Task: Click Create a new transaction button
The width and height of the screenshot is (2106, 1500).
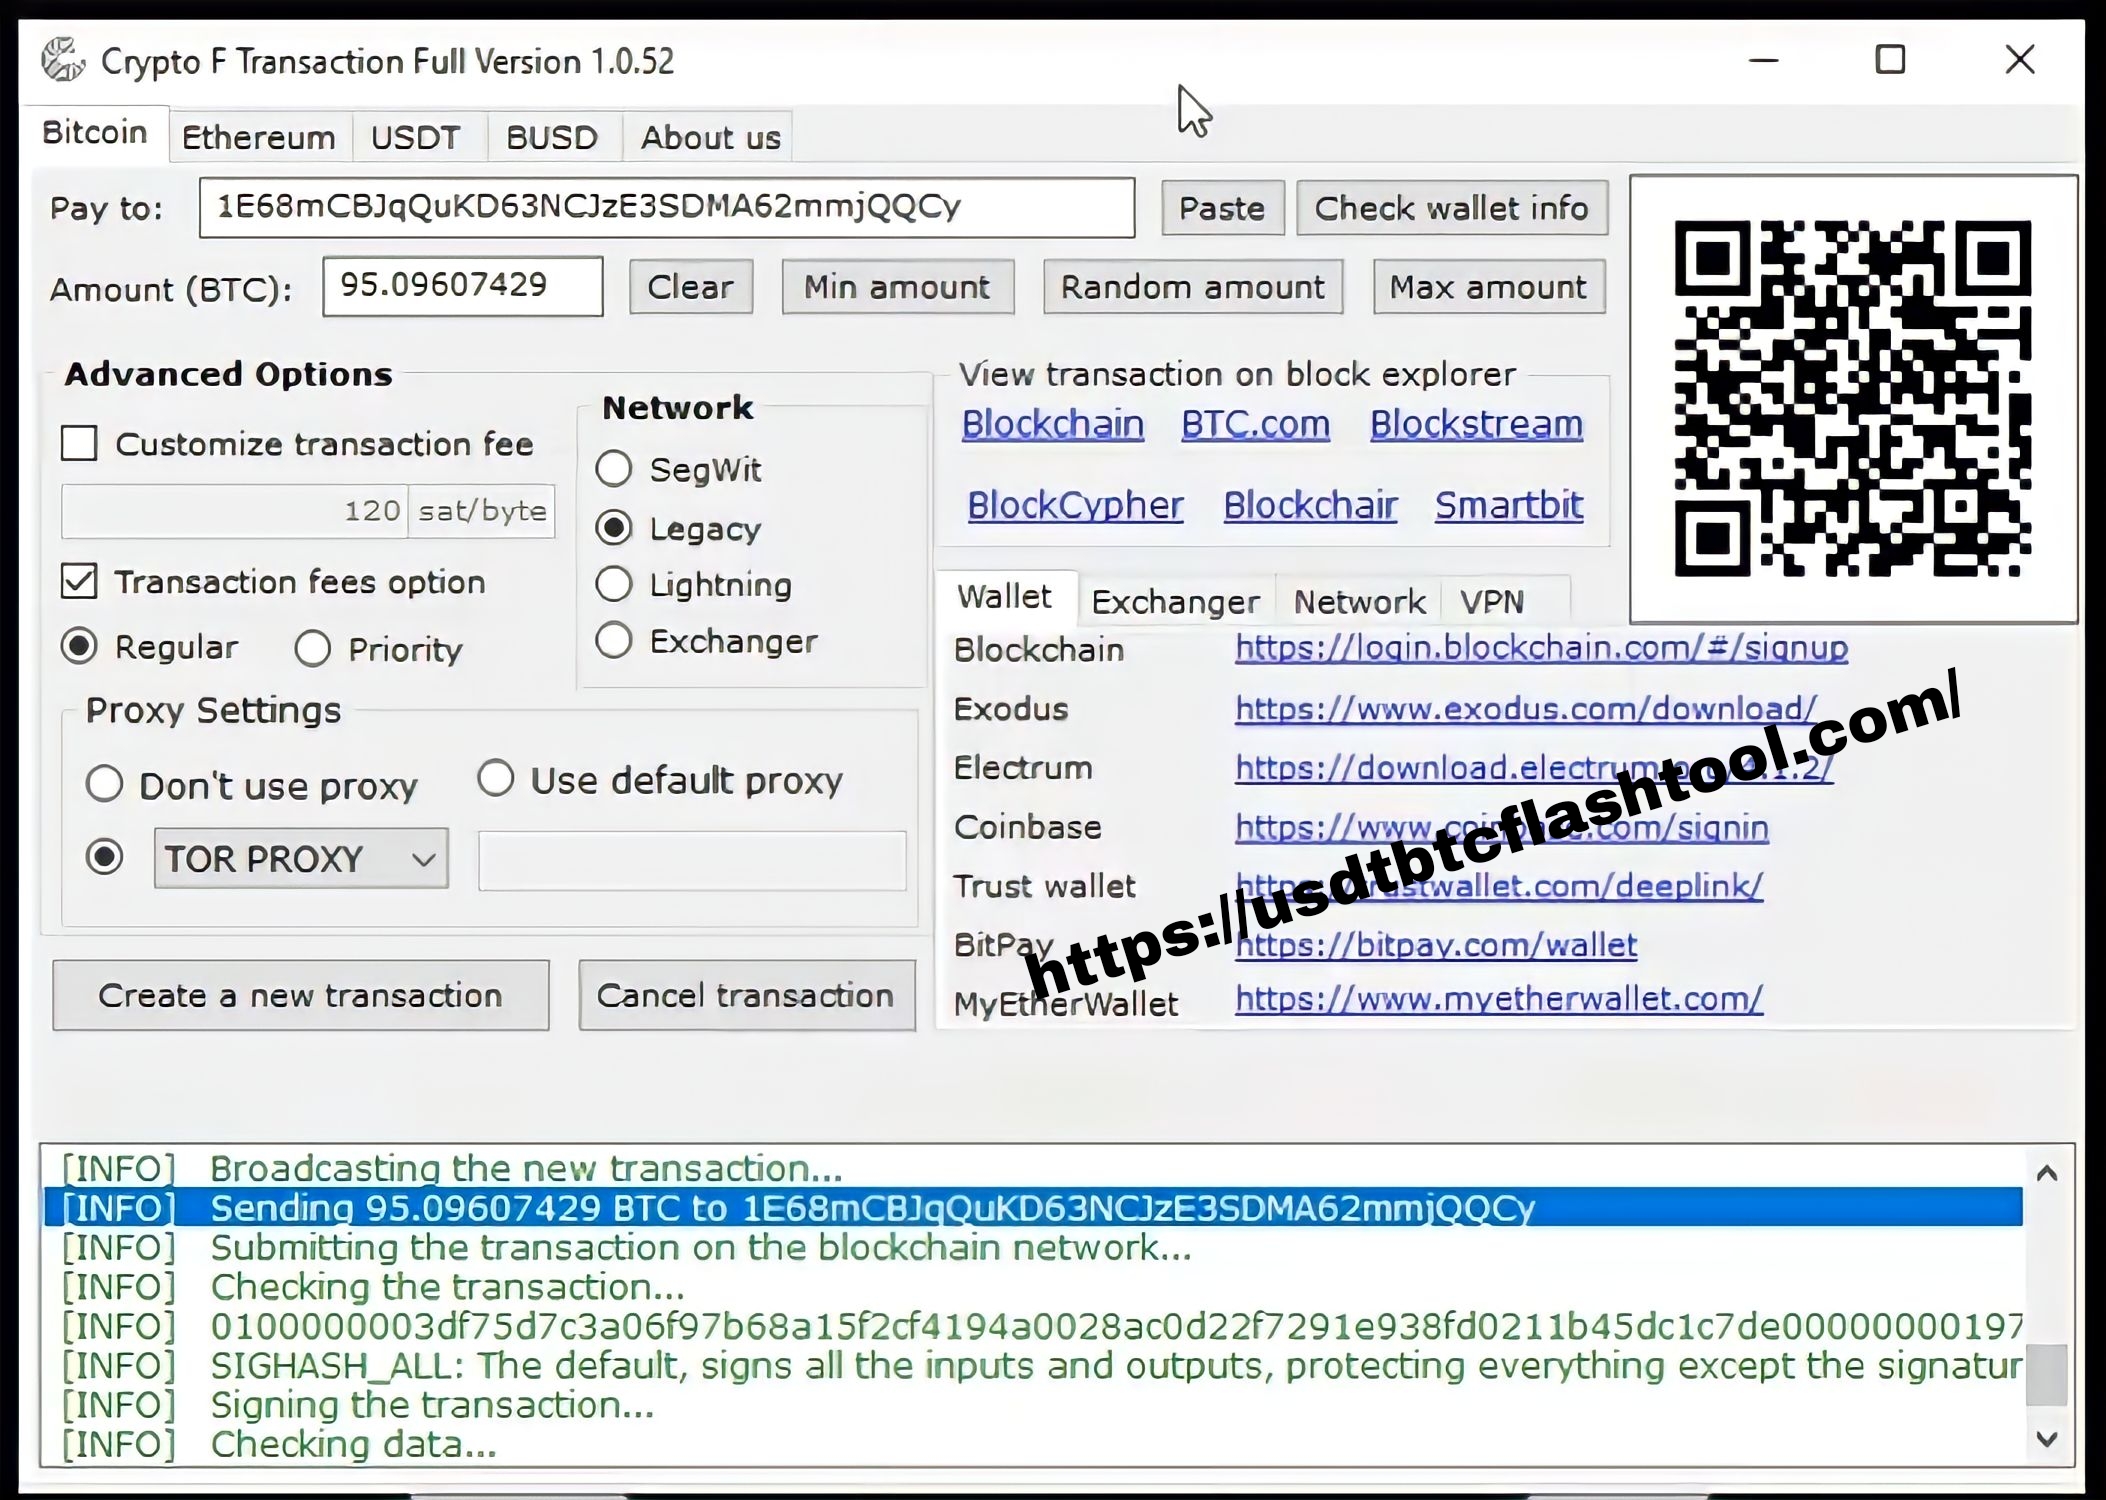Action: pyautogui.click(x=300, y=995)
